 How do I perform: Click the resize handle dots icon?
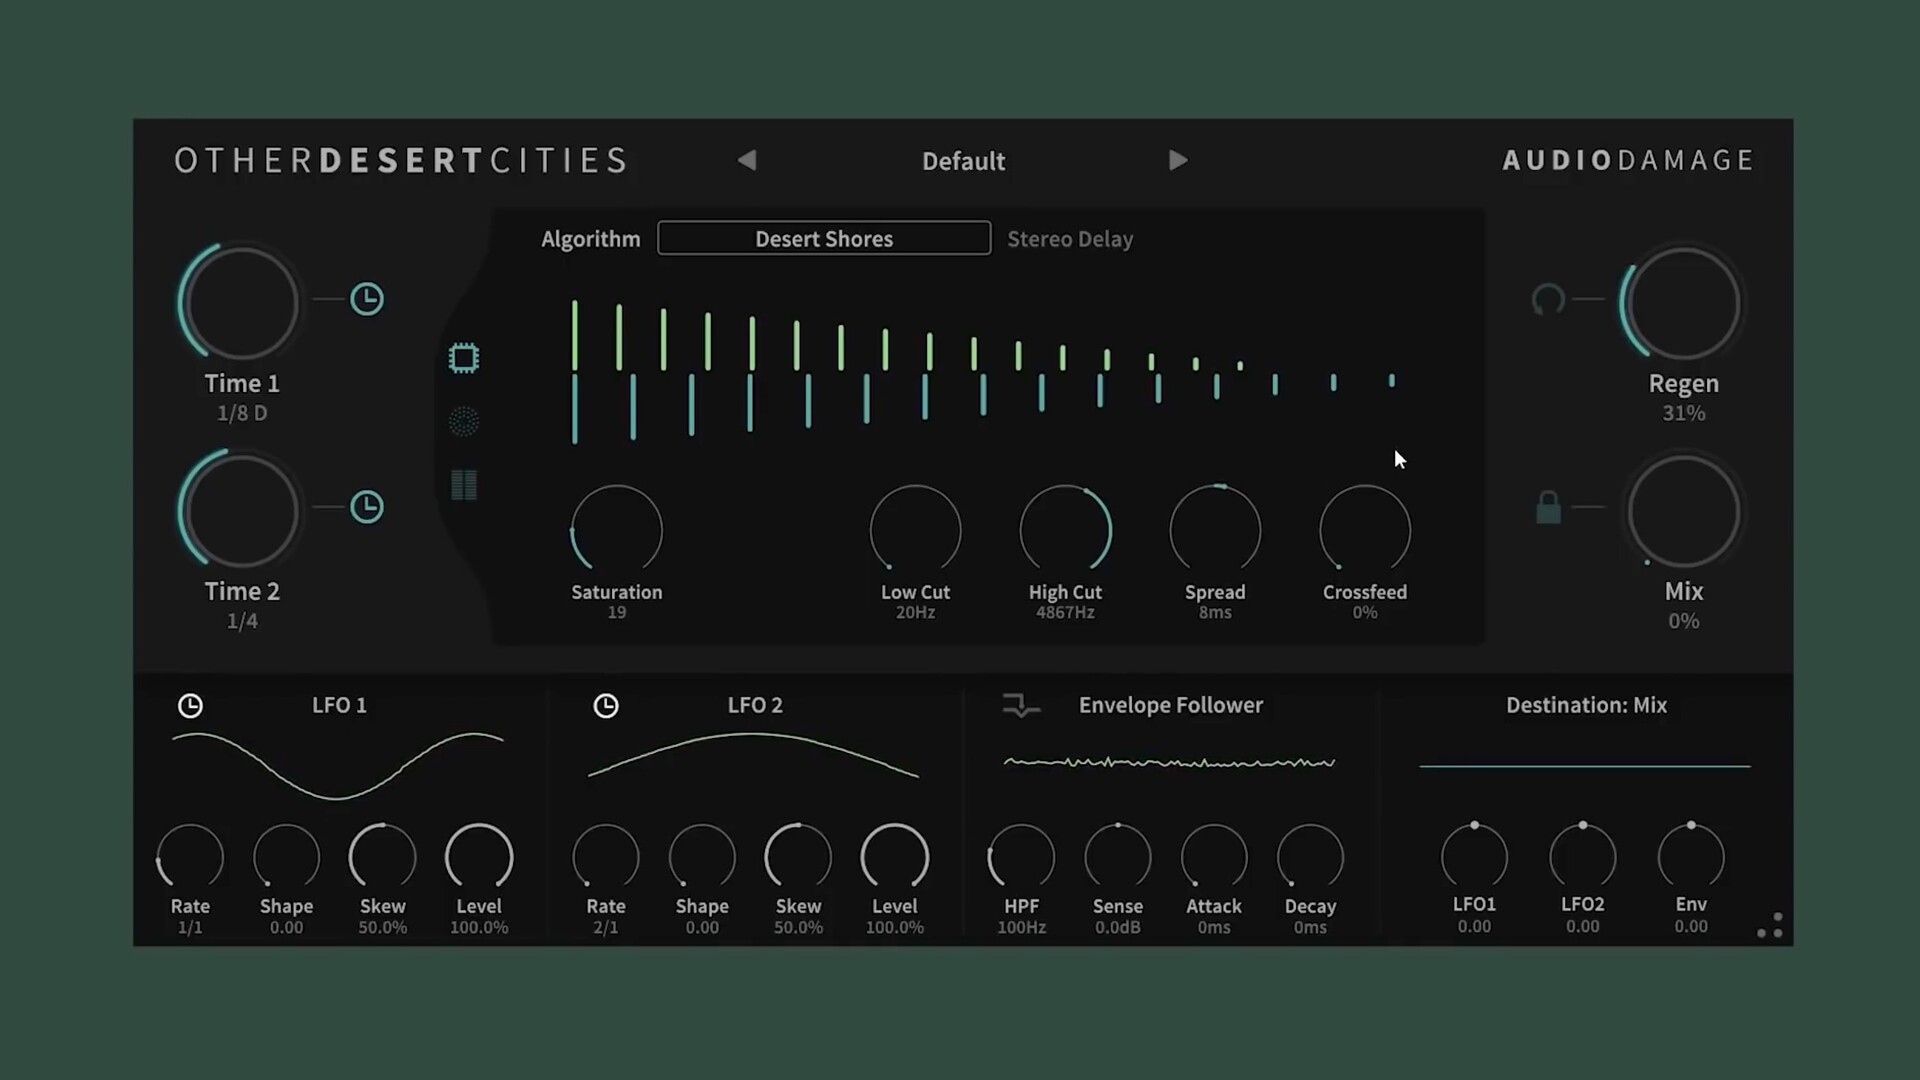(x=1770, y=926)
